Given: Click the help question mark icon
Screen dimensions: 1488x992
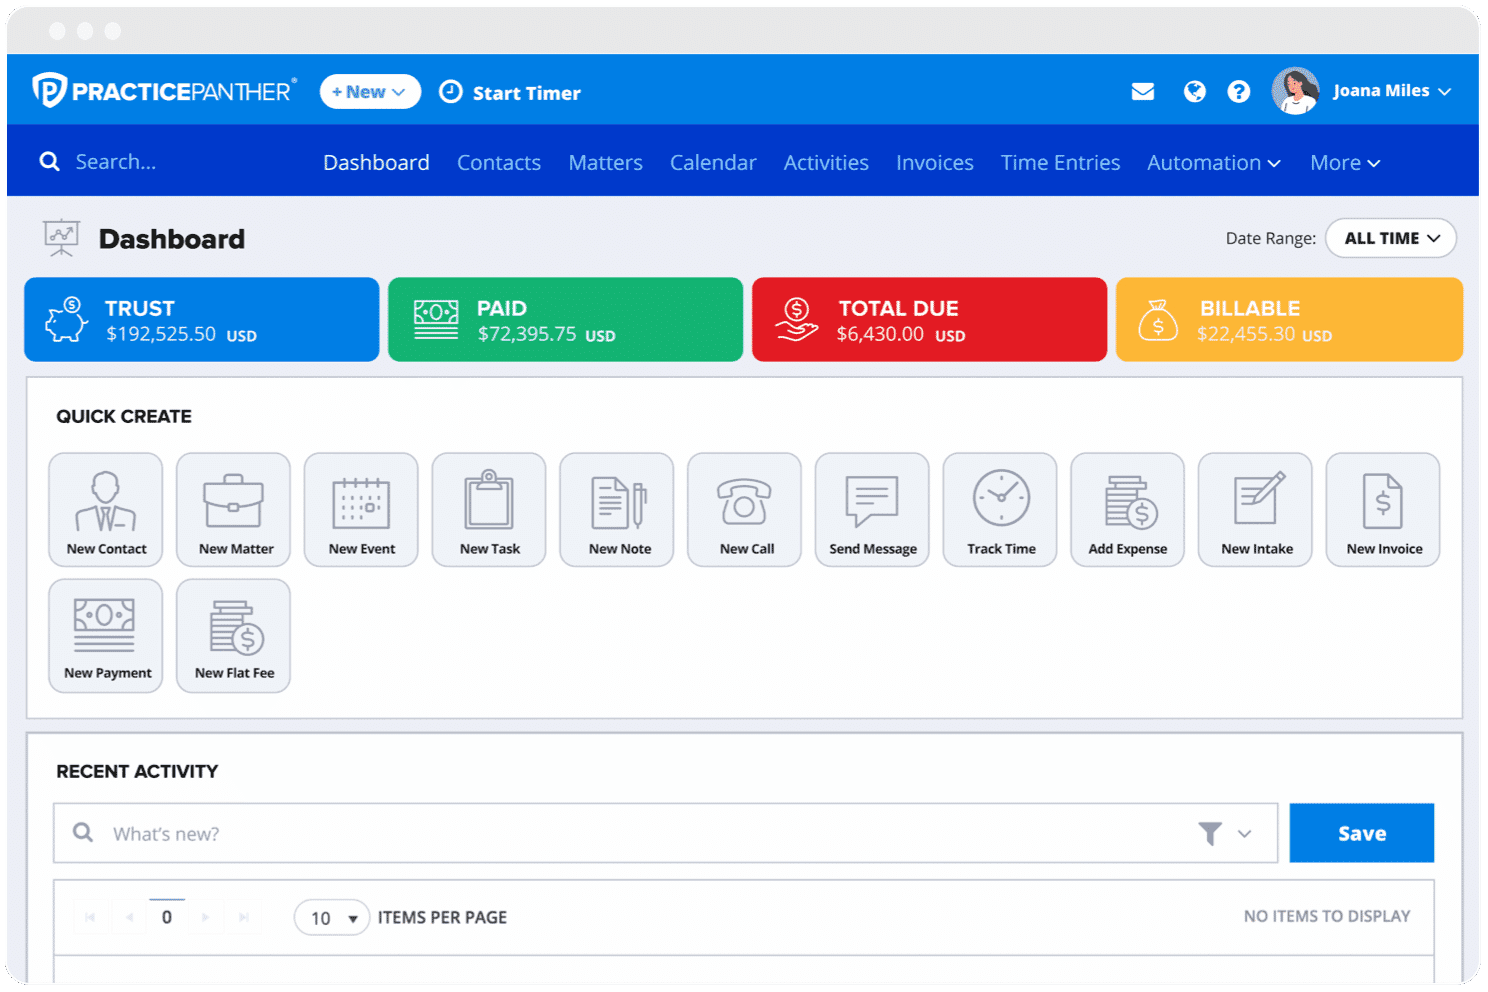Looking at the screenshot, I should (x=1239, y=90).
